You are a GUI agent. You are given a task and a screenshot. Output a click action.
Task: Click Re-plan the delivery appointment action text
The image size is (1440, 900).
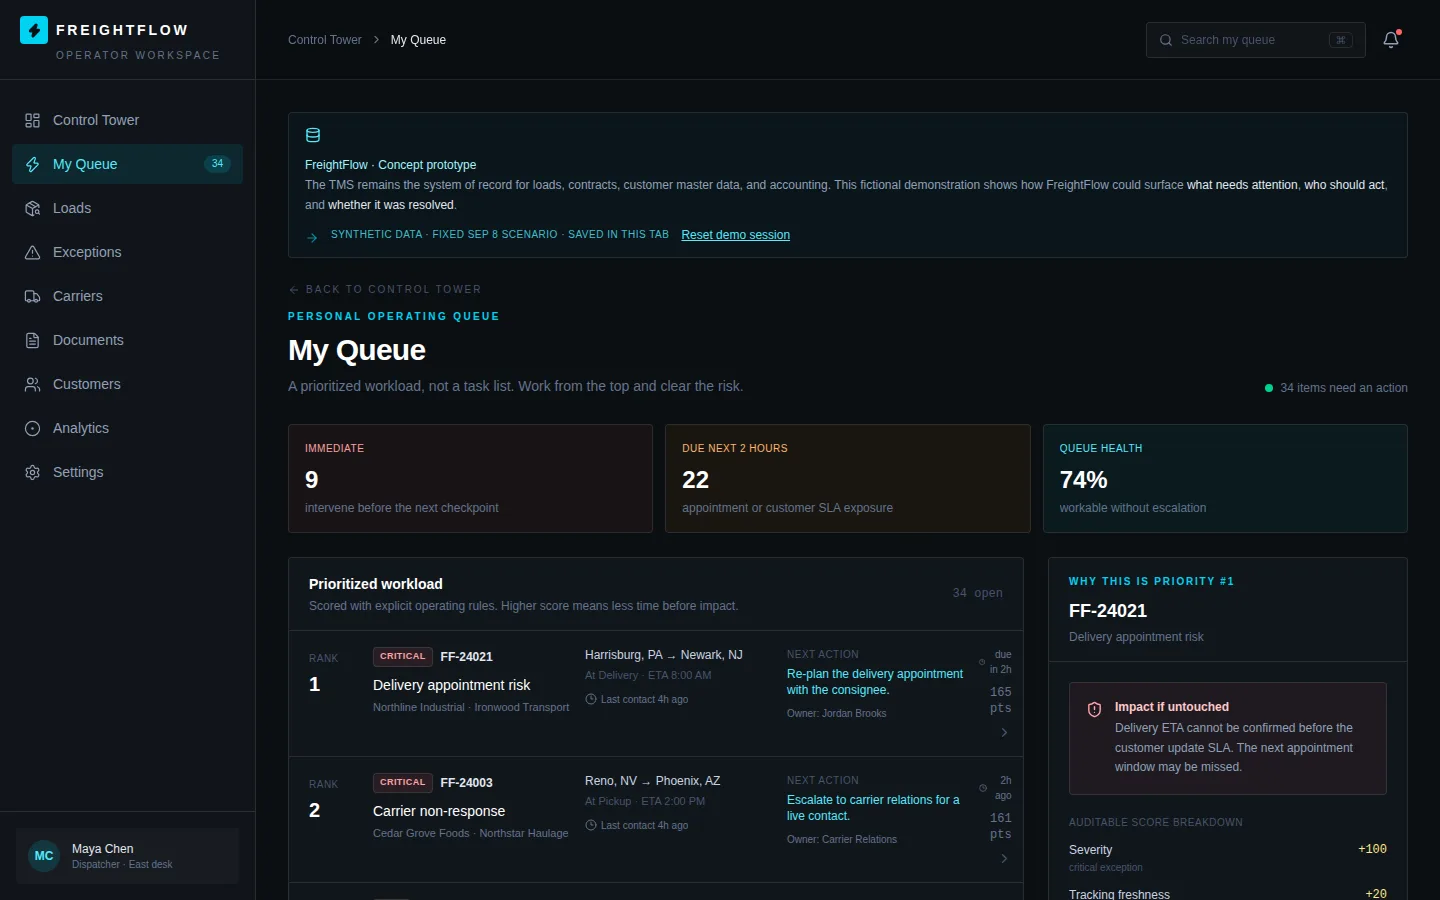(x=875, y=682)
